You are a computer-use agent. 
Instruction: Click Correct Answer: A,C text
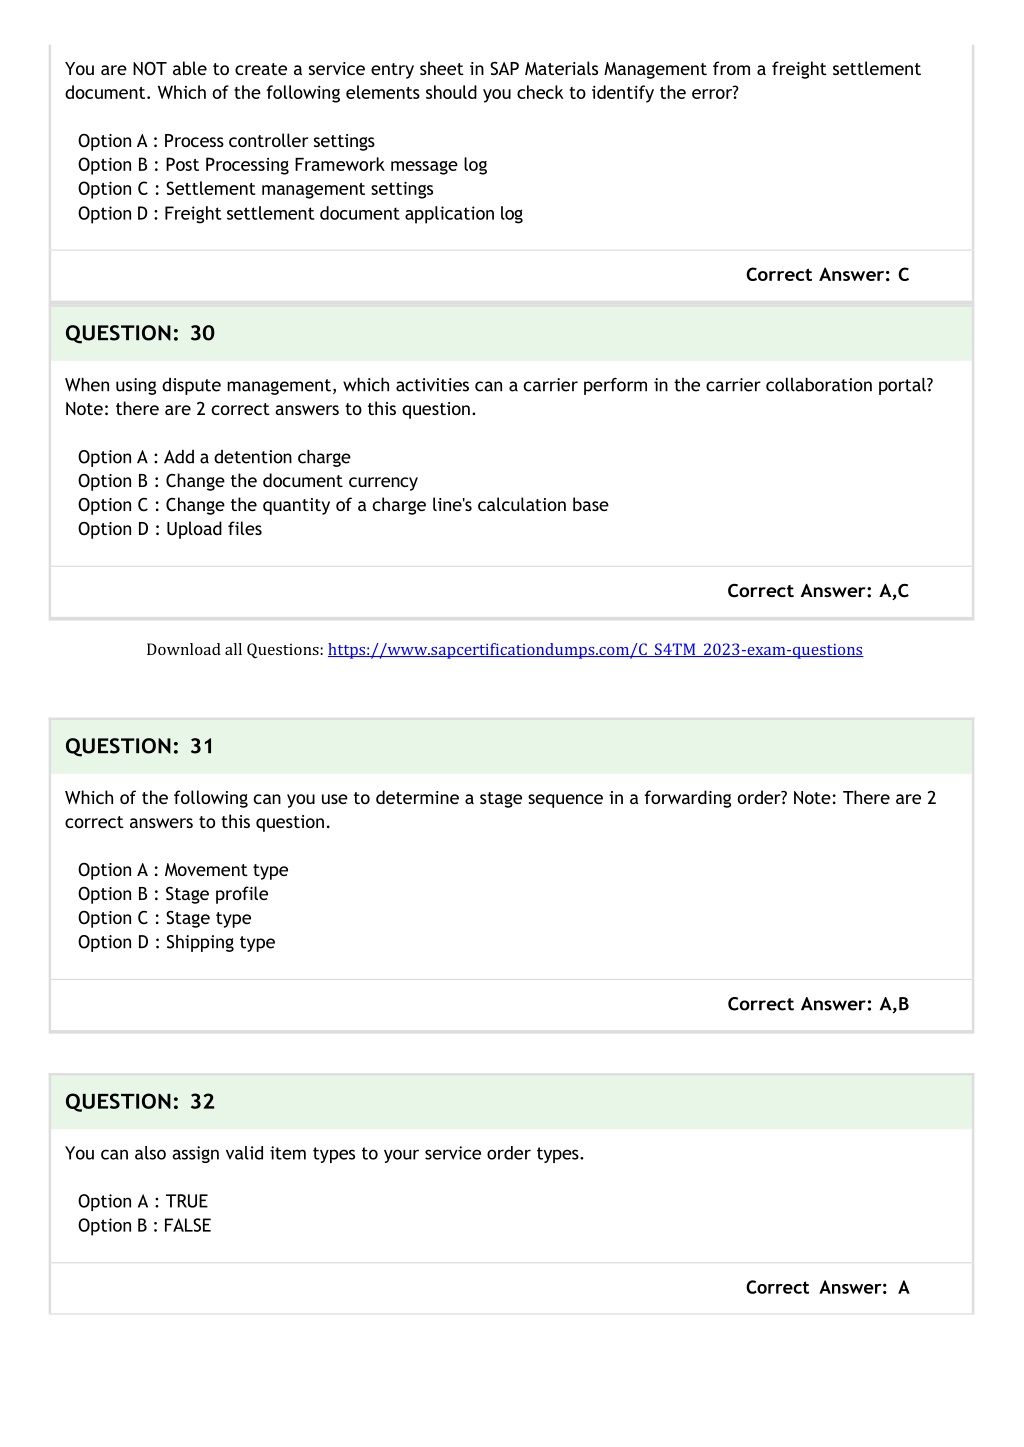pyautogui.click(x=818, y=591)
